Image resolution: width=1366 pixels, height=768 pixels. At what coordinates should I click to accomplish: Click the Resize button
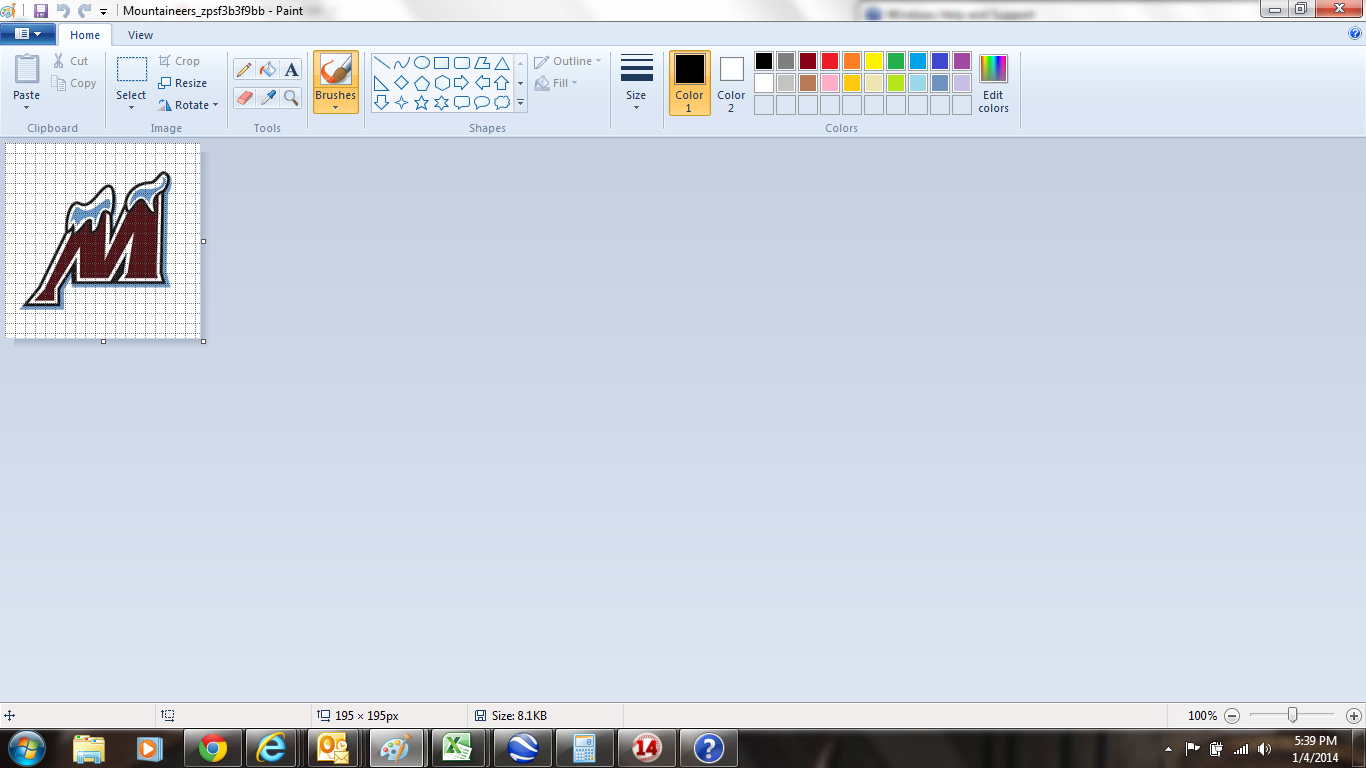(183, 83)
